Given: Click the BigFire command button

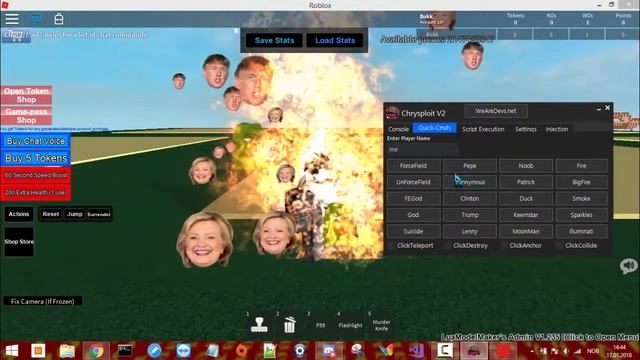Looking at the screenshot, I should pos(582,182).
